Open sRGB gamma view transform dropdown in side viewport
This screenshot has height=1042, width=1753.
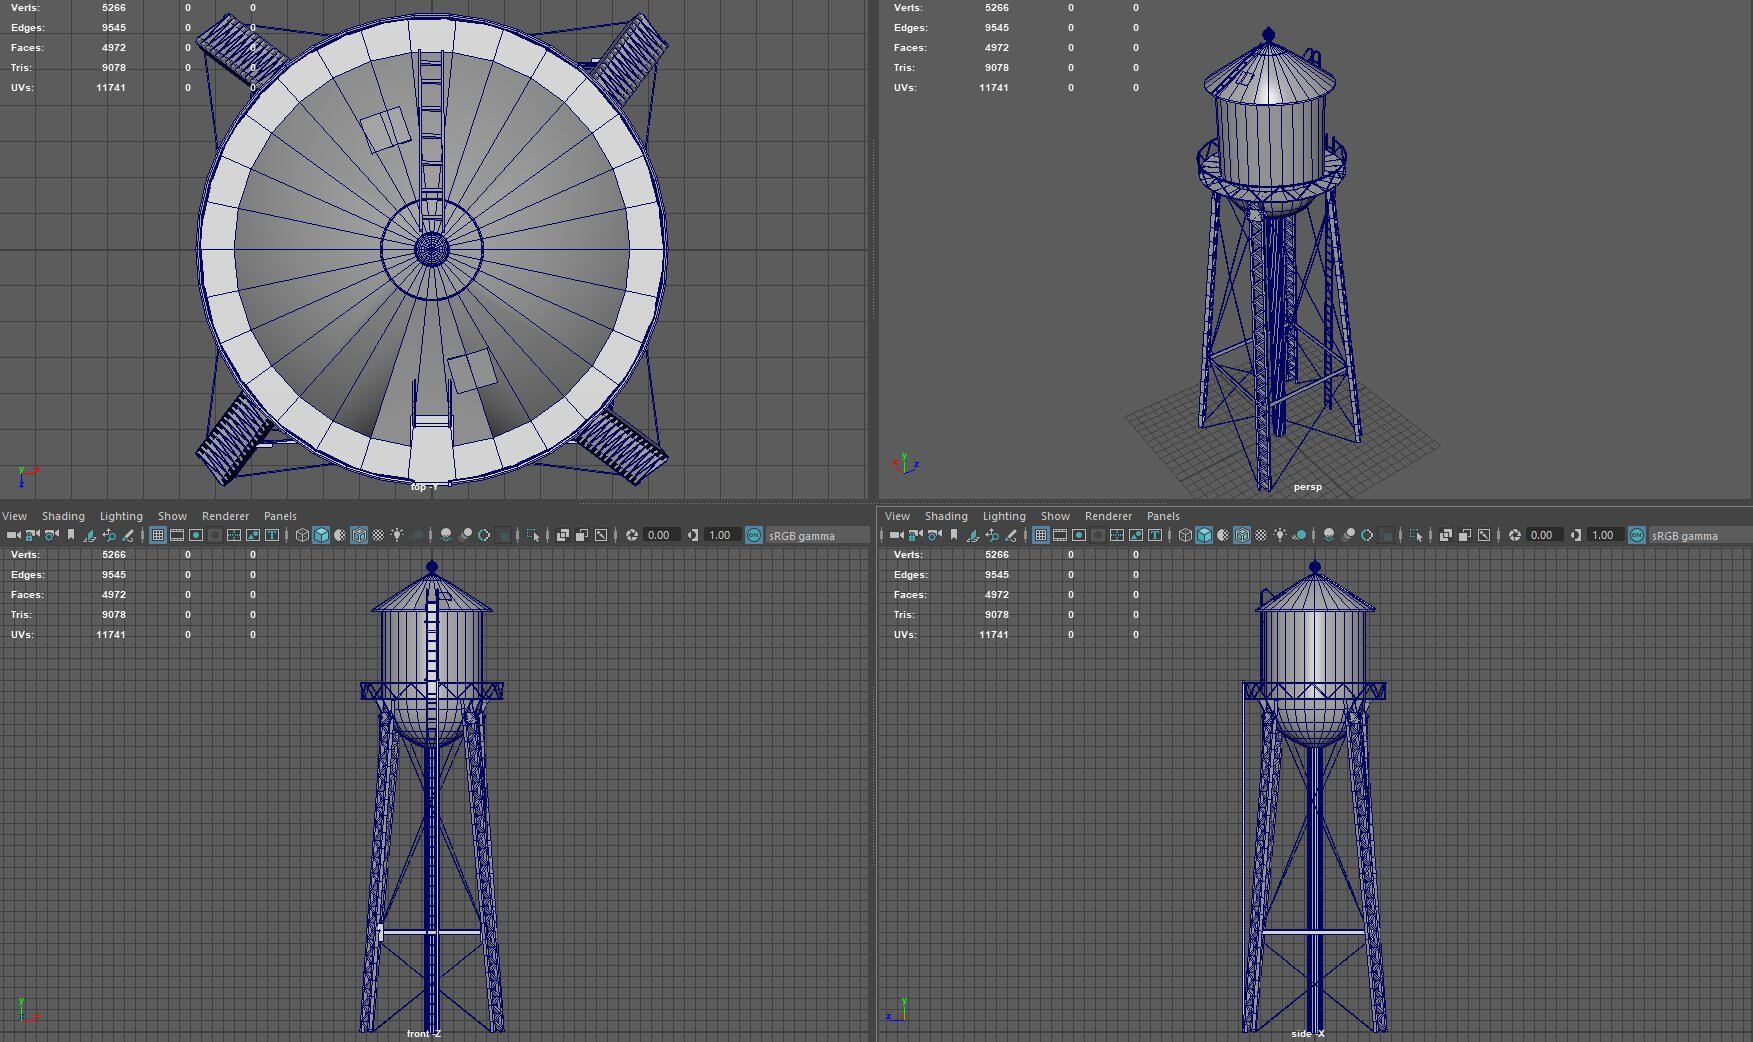[x=1685, y=535]
